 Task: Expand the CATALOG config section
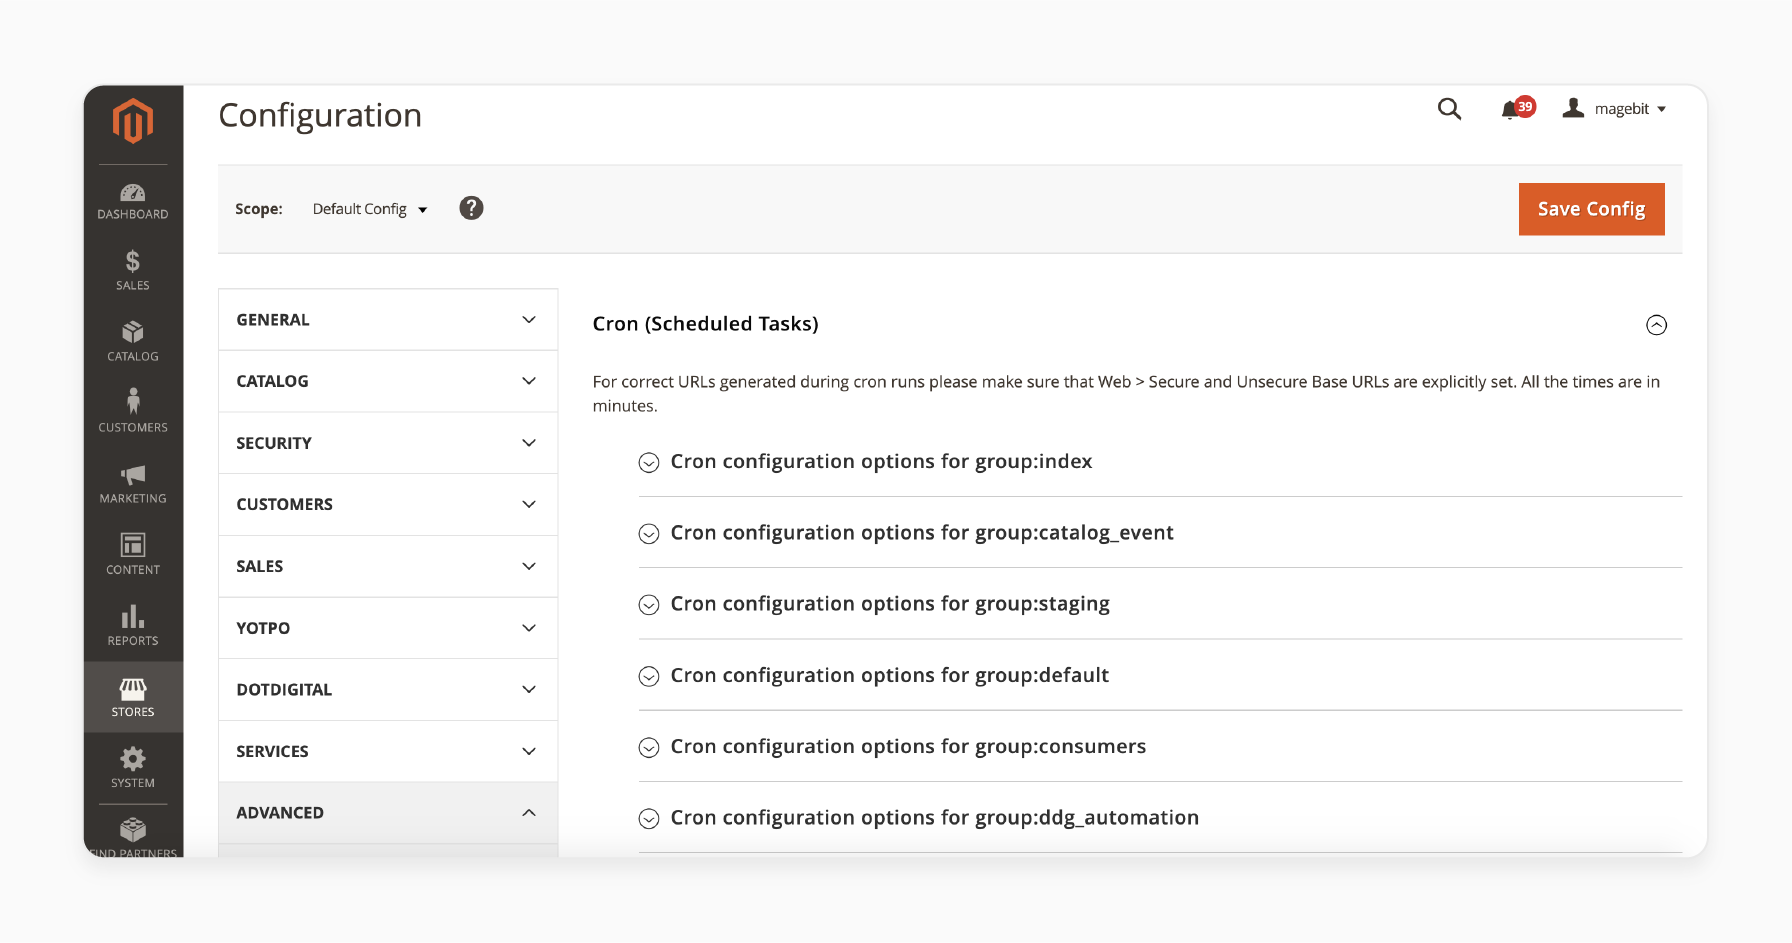click(x=388, y=381)
